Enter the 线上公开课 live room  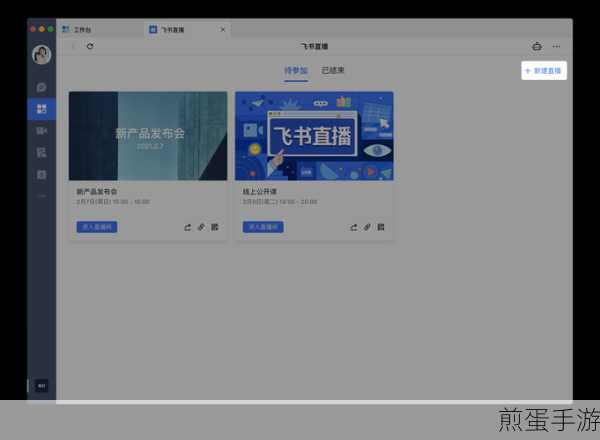[x=263, y=227]
